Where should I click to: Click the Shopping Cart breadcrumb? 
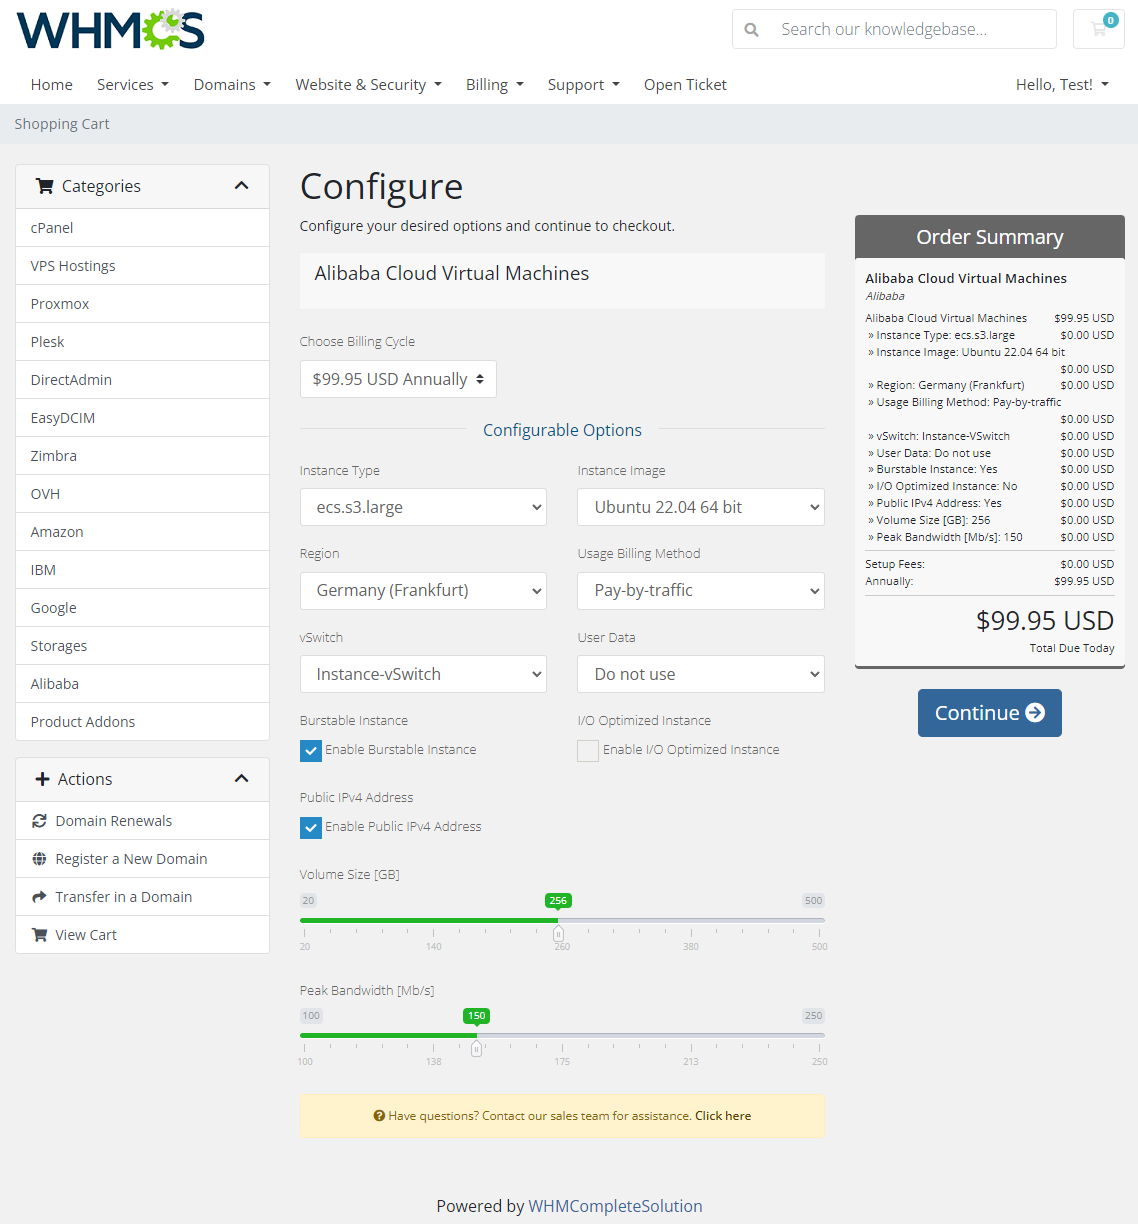[62, 124]
